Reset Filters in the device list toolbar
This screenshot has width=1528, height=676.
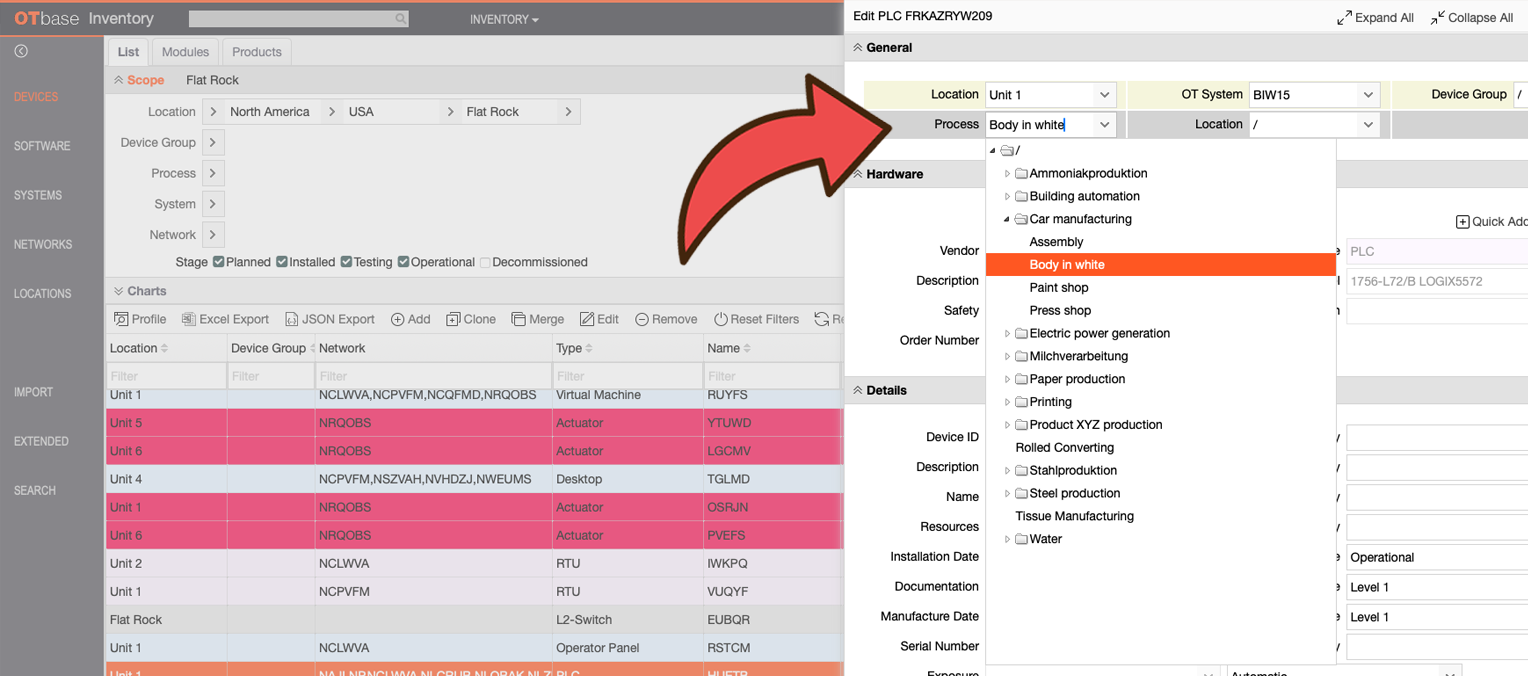[x=756, y=319]
